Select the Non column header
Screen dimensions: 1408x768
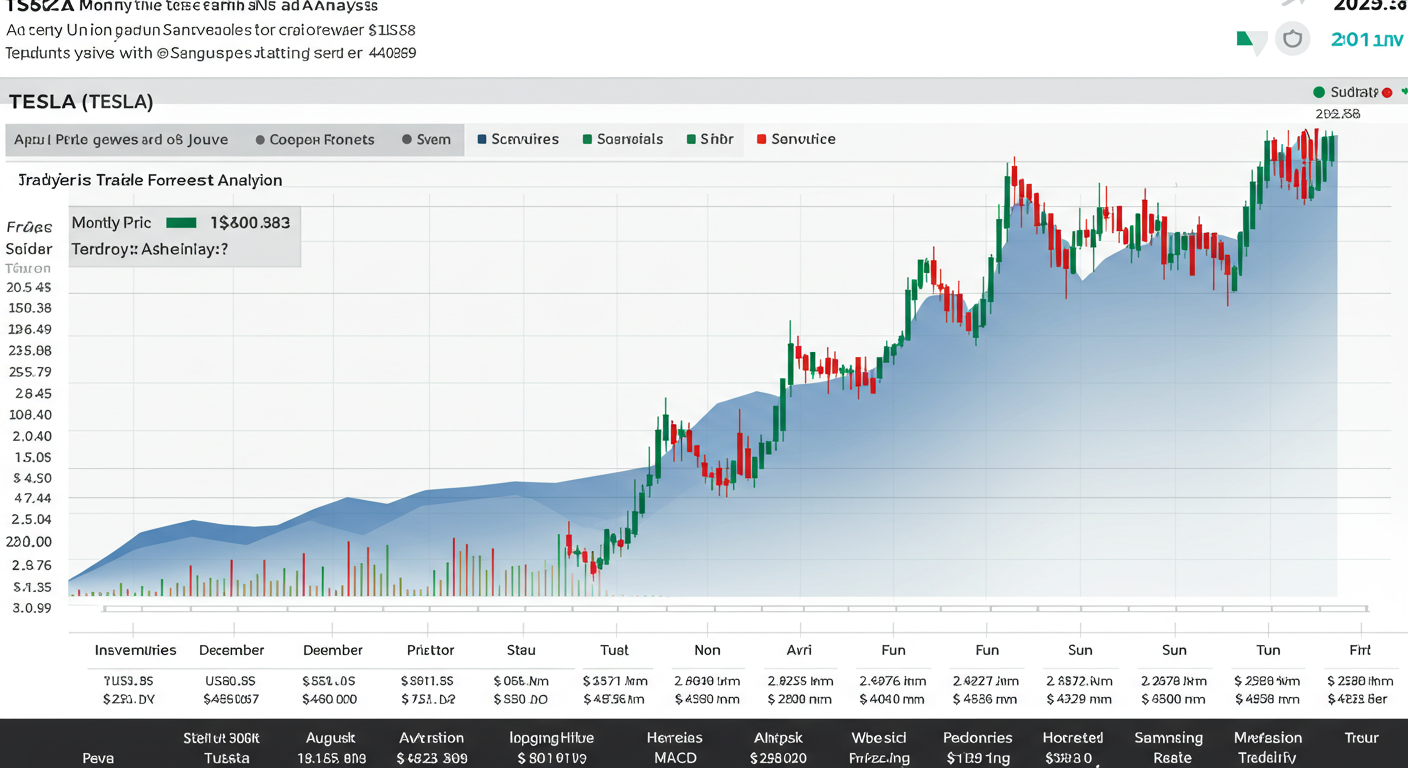707,650
